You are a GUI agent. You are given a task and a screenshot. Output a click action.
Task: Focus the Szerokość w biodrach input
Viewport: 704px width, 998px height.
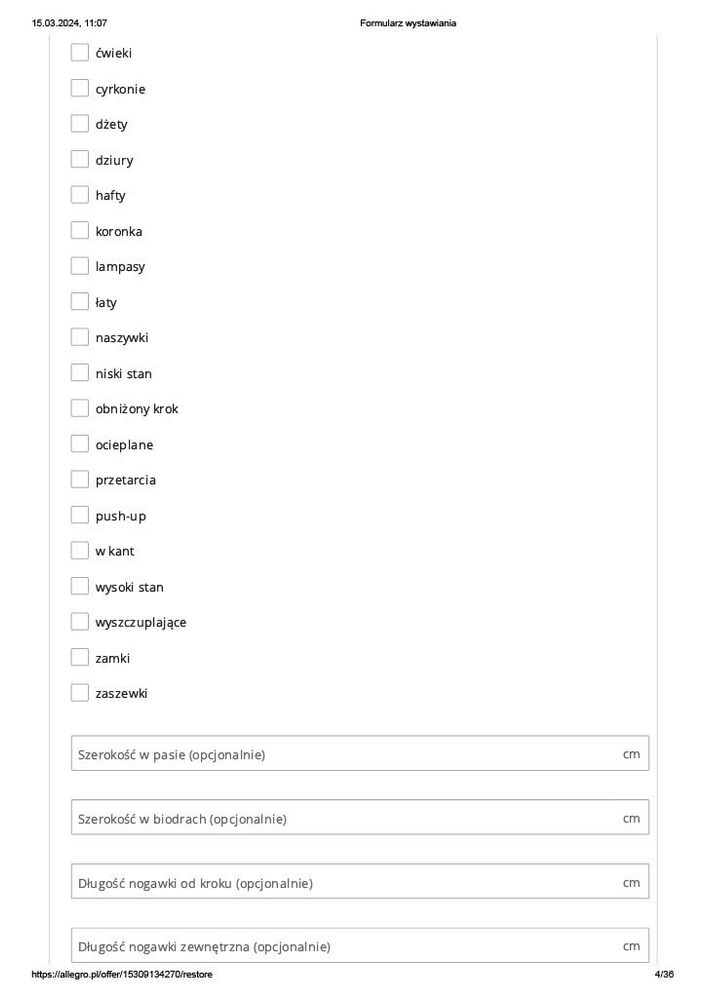345,818
